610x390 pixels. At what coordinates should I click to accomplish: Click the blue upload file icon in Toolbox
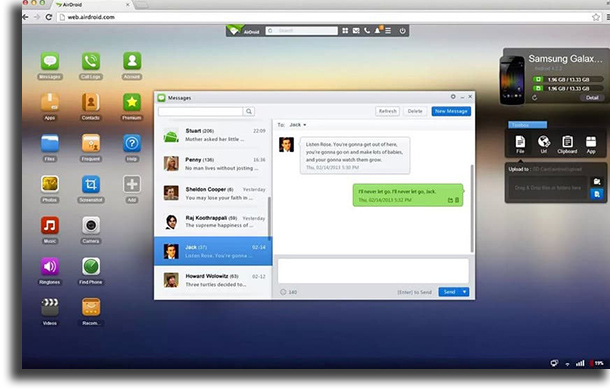click(x=596, y=194)
